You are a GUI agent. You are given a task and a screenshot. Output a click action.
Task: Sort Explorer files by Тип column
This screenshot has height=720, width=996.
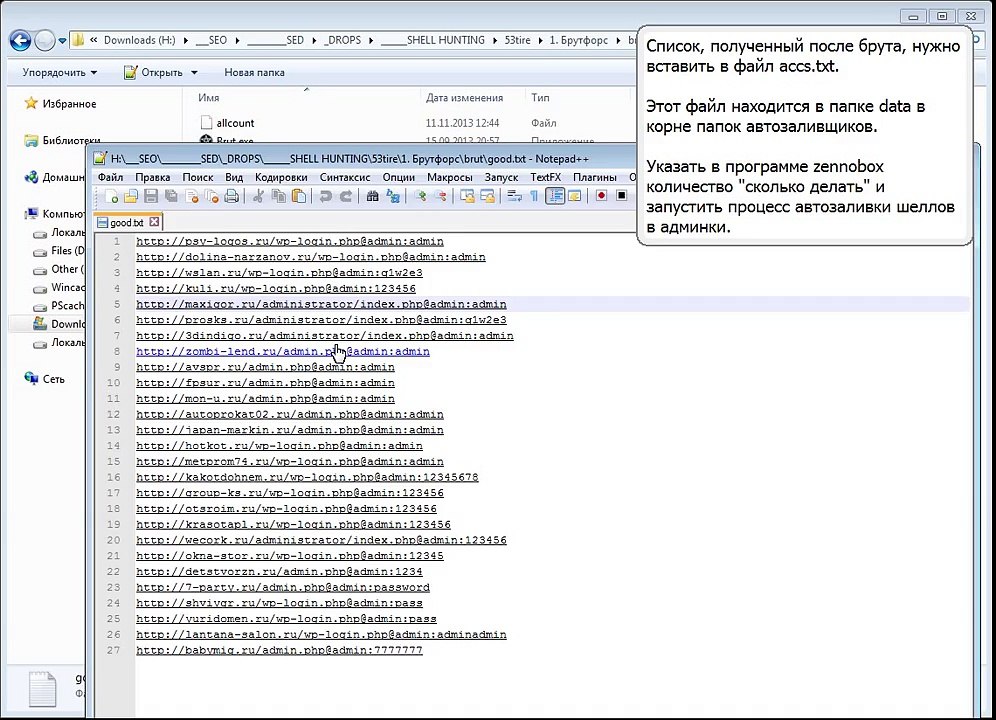click(541, 98)
